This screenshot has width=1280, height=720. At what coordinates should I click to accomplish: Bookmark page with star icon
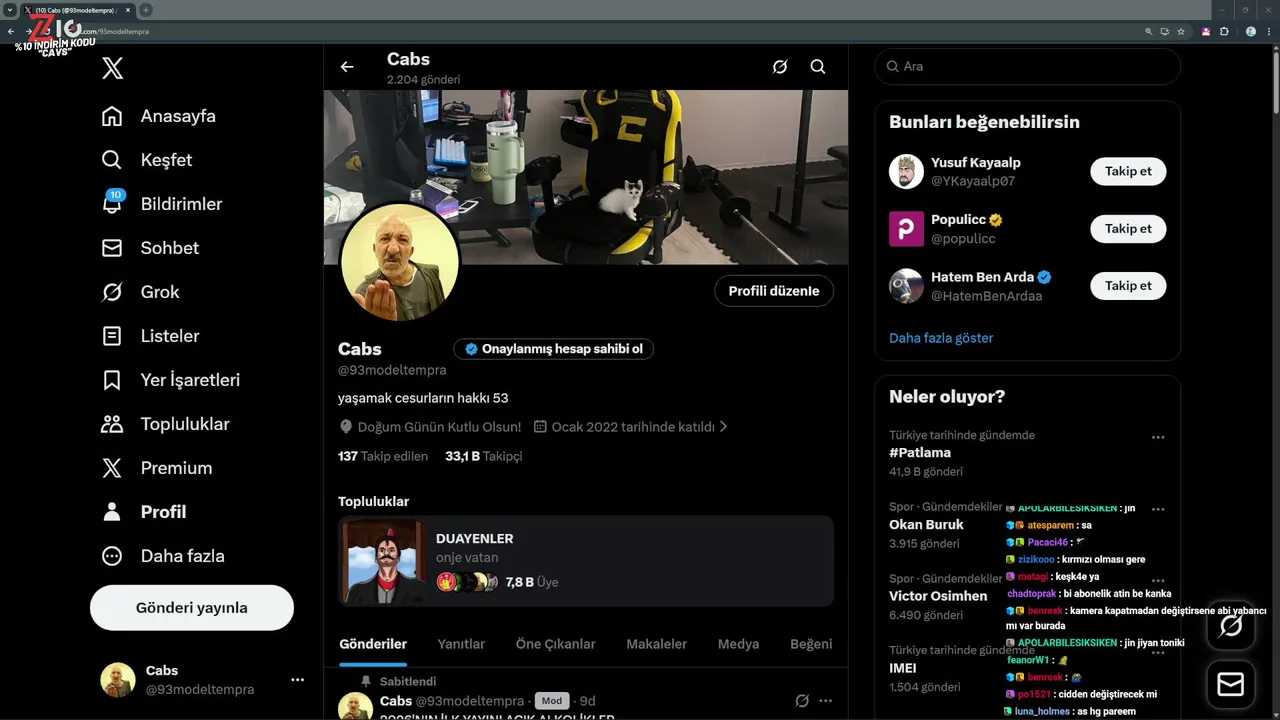click(x=1181, y=31)
